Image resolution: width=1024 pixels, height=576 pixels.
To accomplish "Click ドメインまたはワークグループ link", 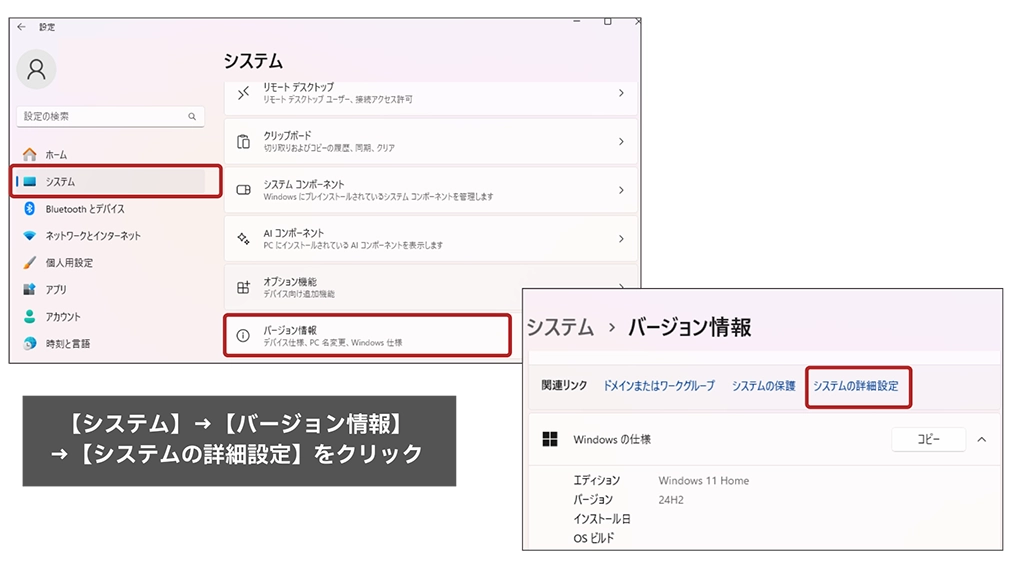I will click(x=659, y=386).
